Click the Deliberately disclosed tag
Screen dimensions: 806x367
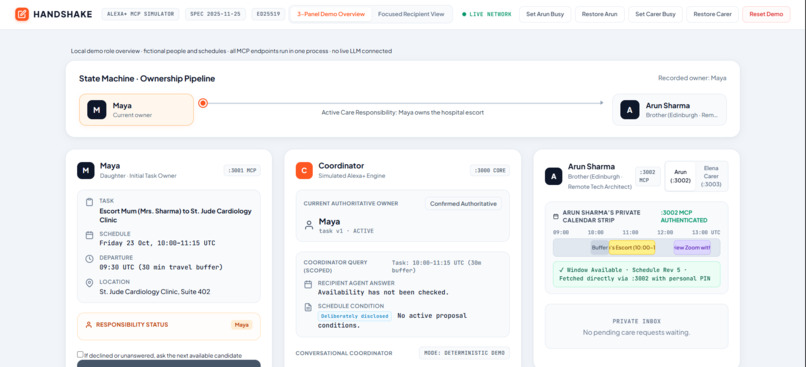click(355, 316)
